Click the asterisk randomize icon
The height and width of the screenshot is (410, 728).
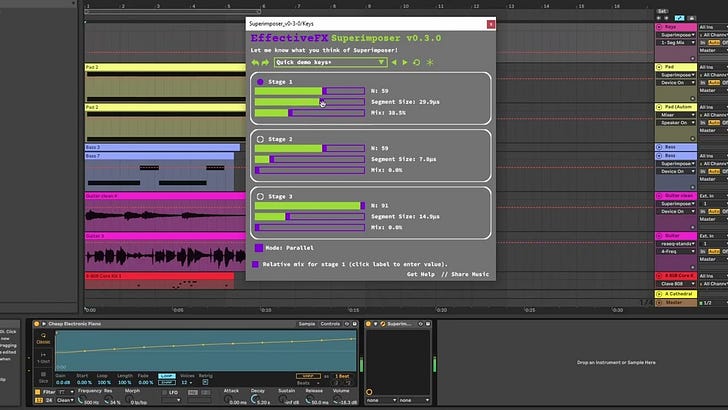pos(430,62)
